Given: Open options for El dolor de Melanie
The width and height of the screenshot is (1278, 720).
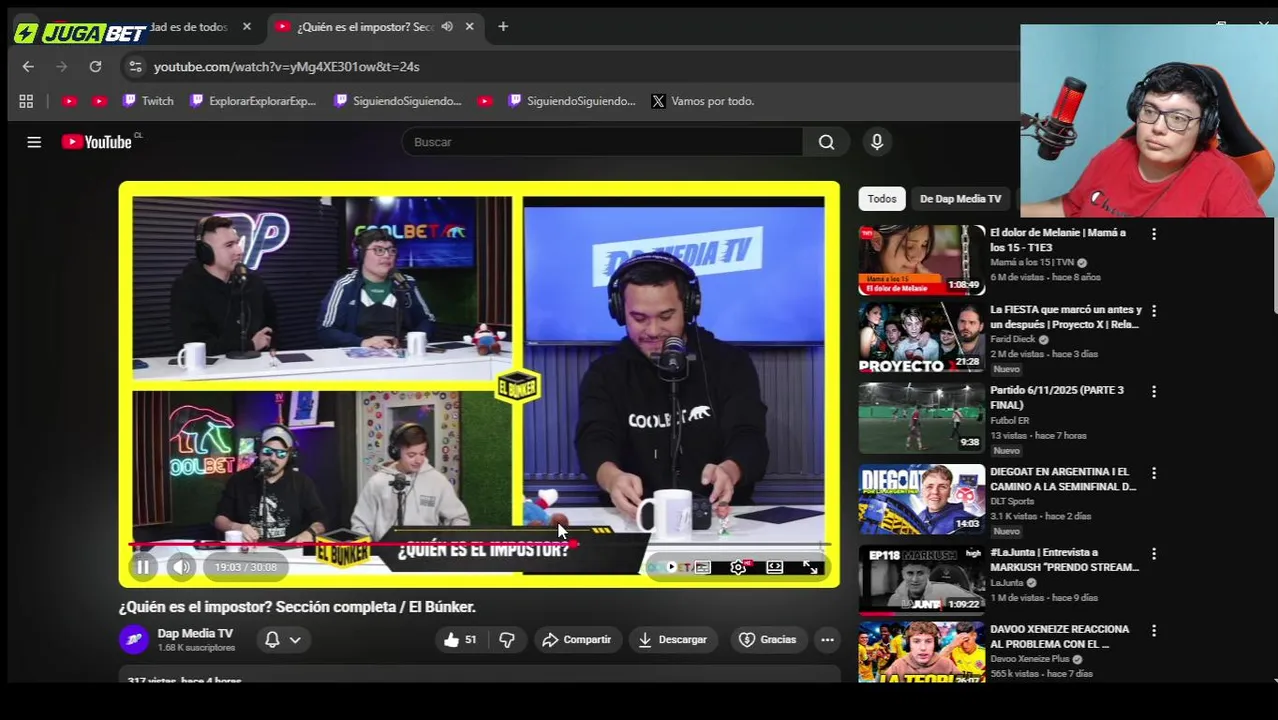Looking at the screenshot, I should (x=1154, y=234).
